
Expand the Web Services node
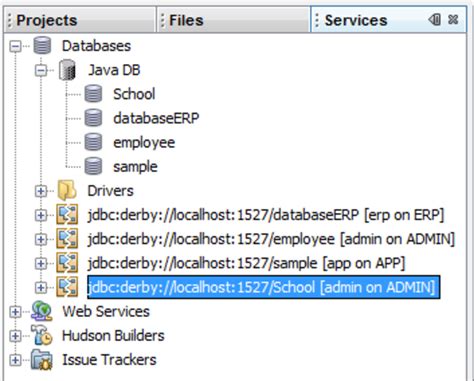(x=15, y=312)
